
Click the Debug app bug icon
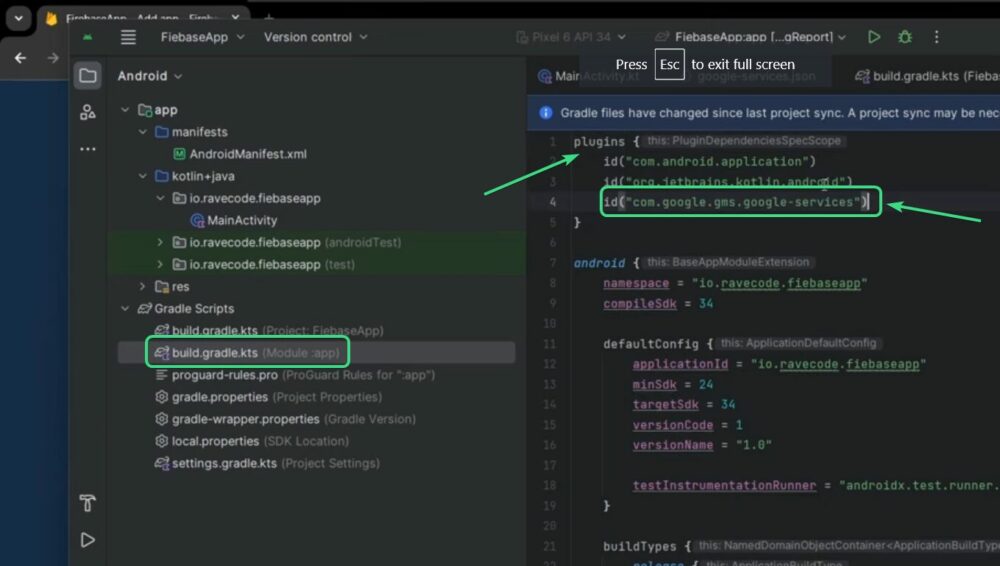click(905, 37)
